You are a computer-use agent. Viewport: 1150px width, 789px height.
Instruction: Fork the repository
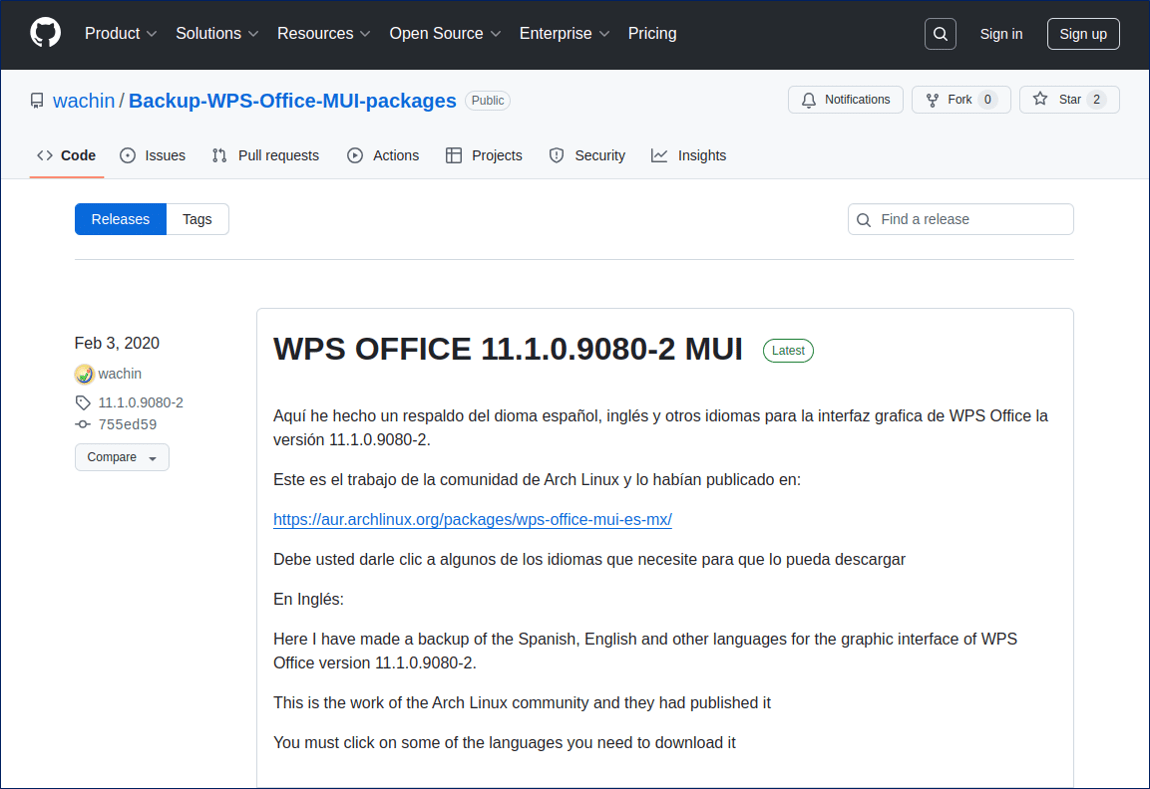click(x=960, y=100)
